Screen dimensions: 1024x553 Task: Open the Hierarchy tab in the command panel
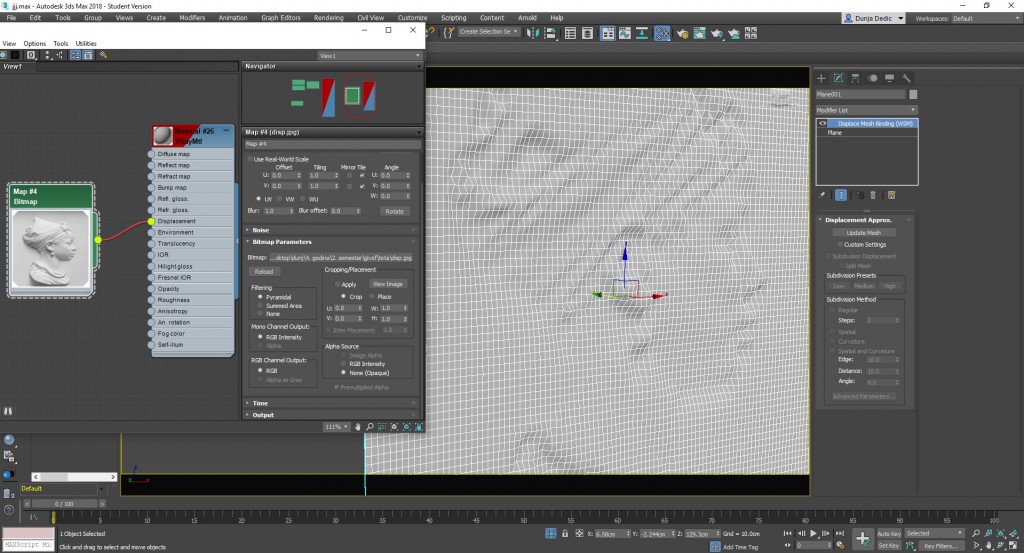855,78
